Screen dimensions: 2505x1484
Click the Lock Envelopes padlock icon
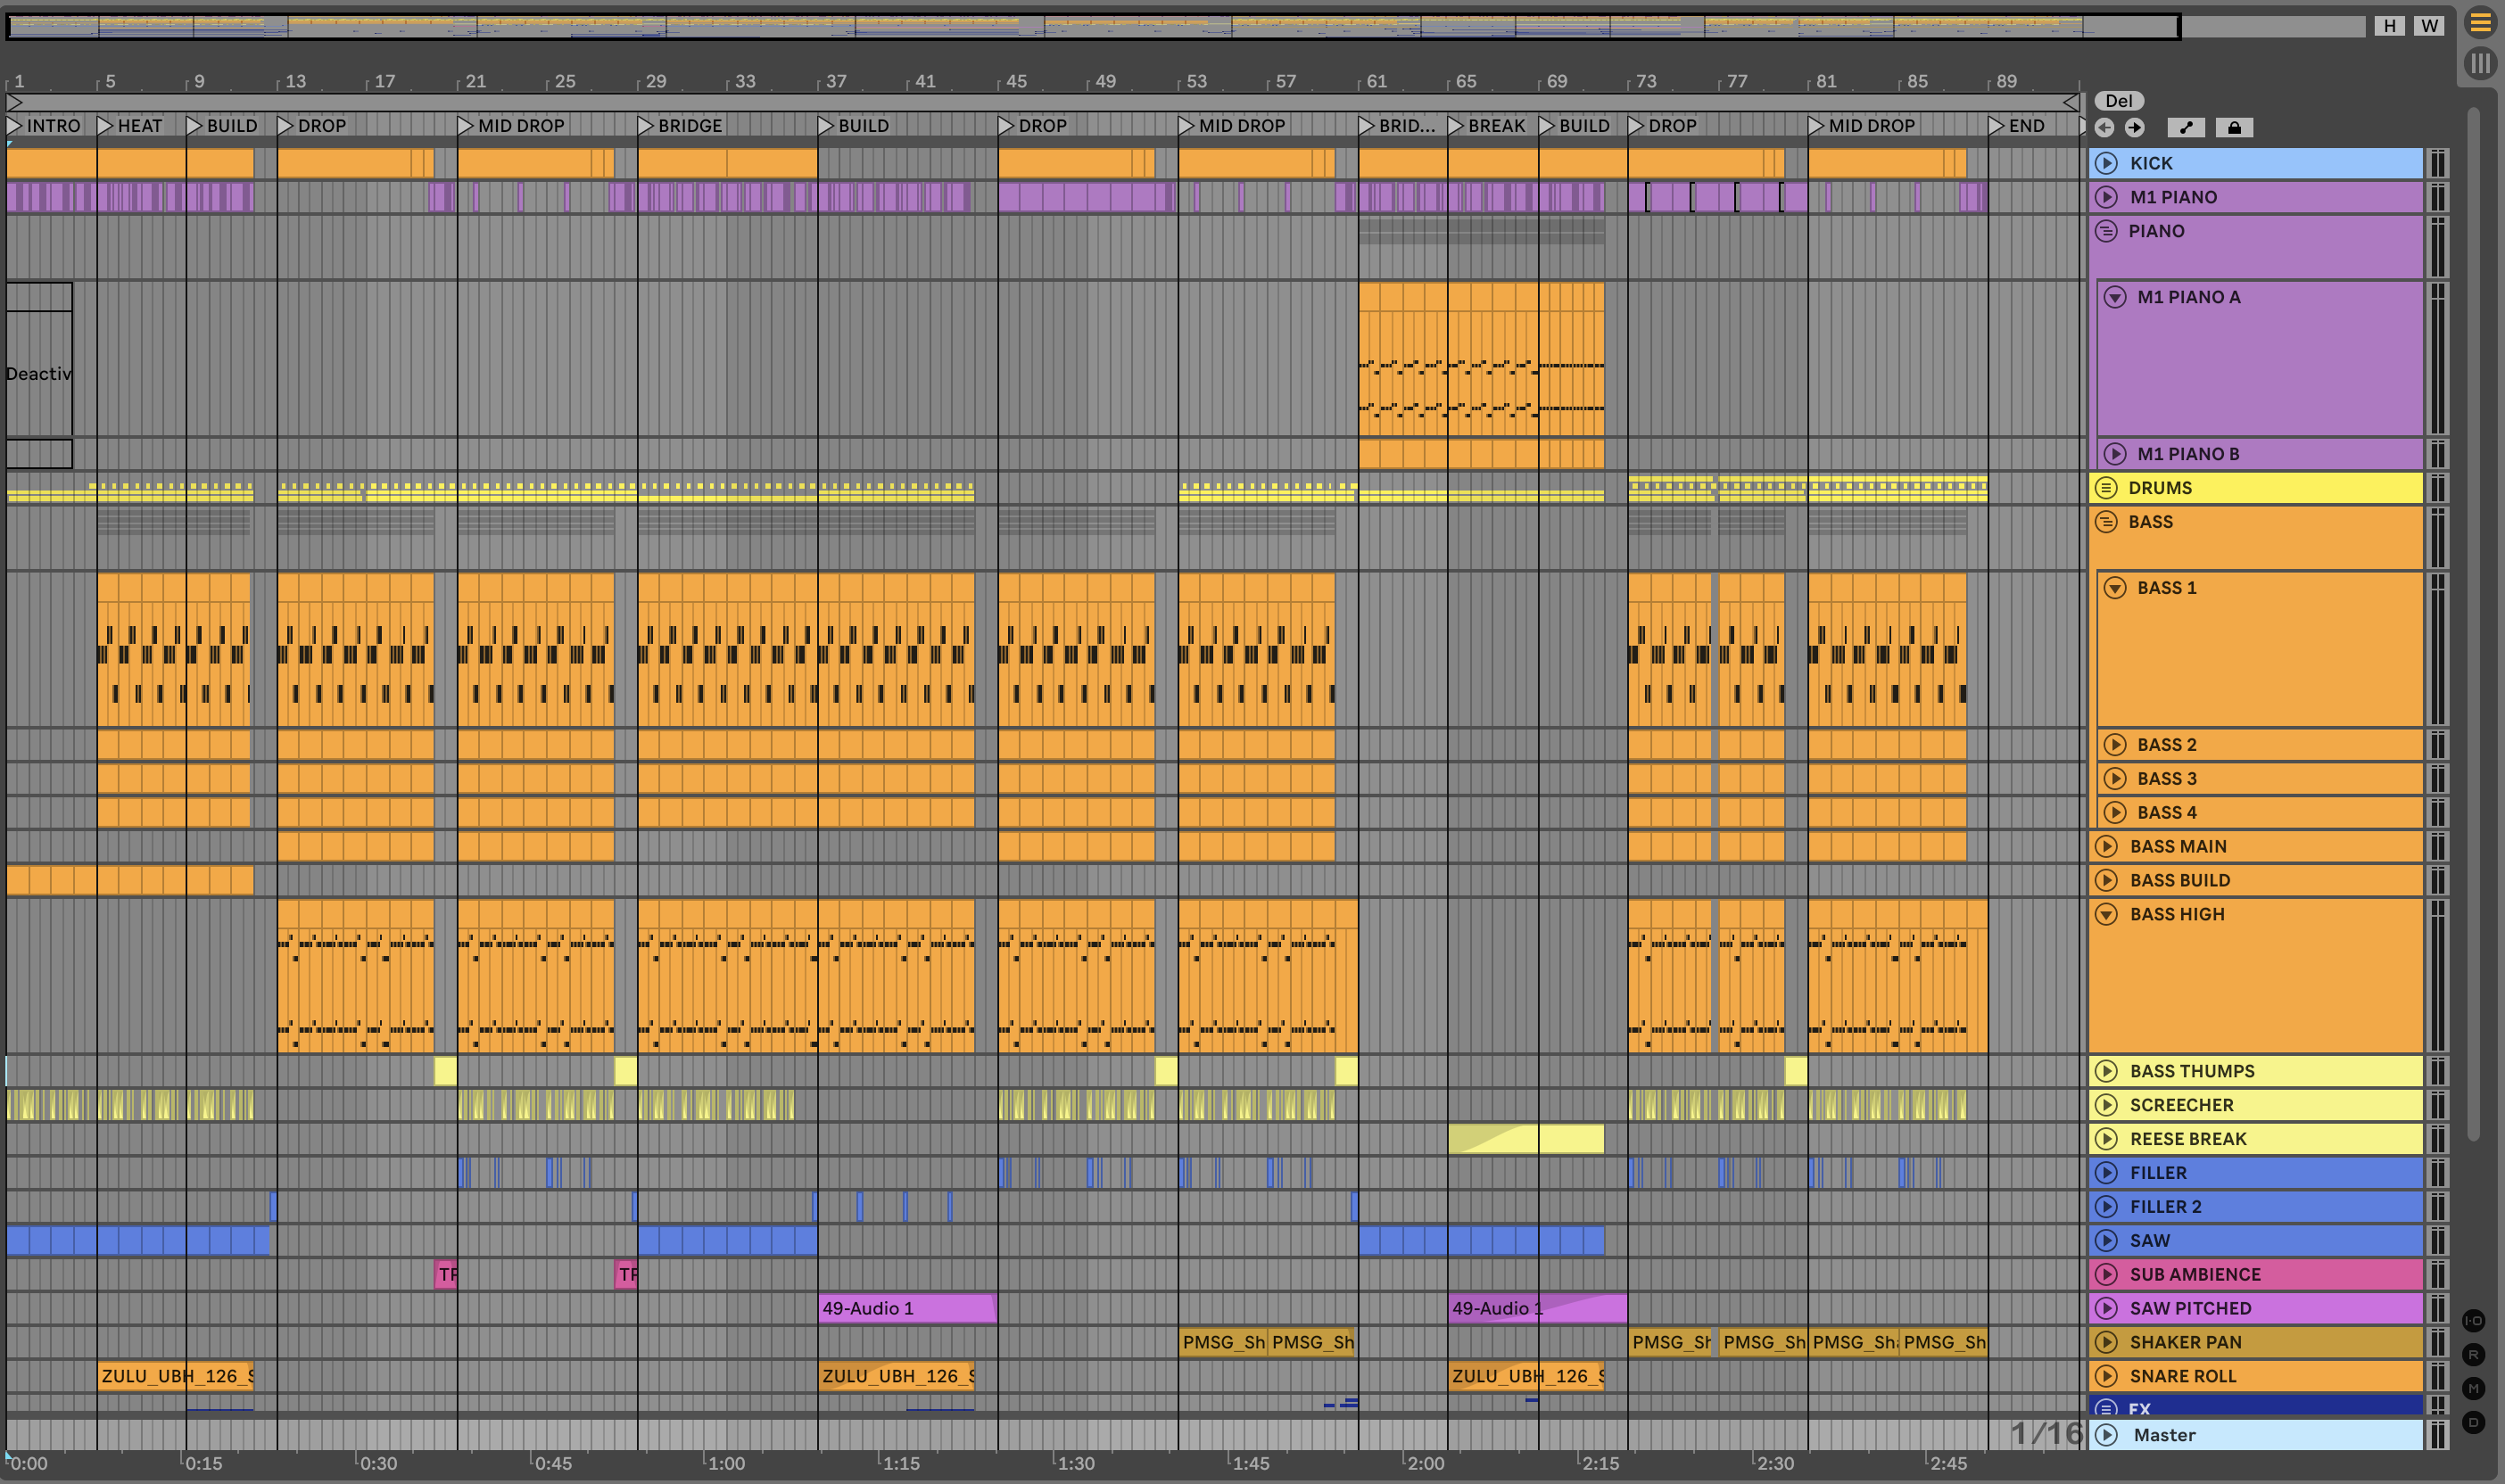(2233, 127)
